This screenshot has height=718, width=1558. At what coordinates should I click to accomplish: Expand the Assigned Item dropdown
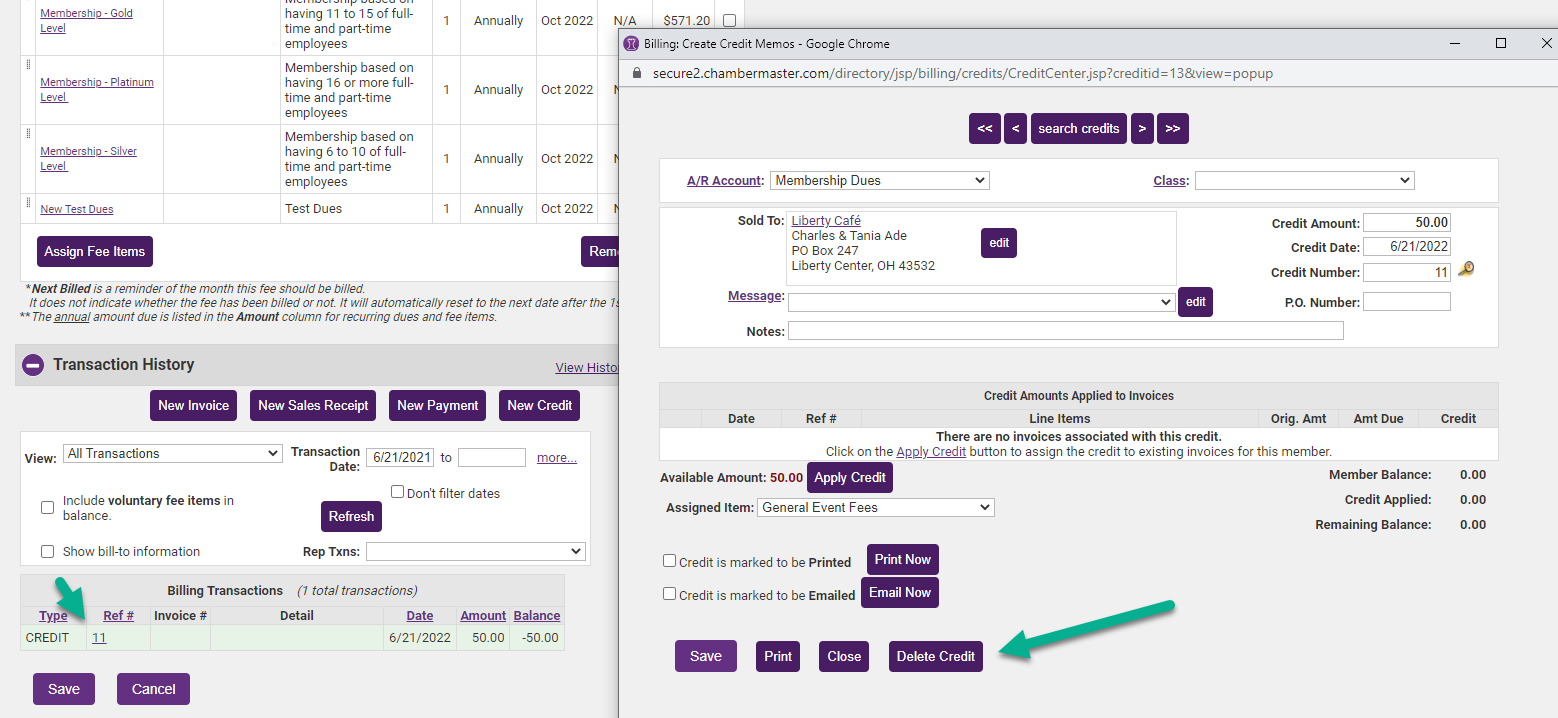pyautogui.click(x=875, y=508)
